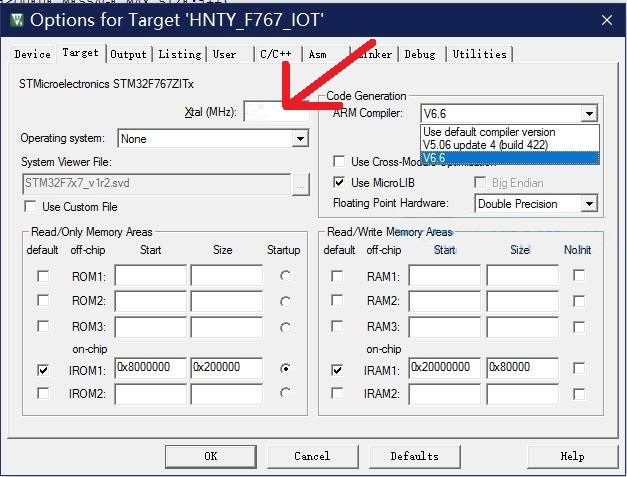Edit IROM1 Start address 0x8000000
Screen dimensions: 627x477
[x=150, y=368]
